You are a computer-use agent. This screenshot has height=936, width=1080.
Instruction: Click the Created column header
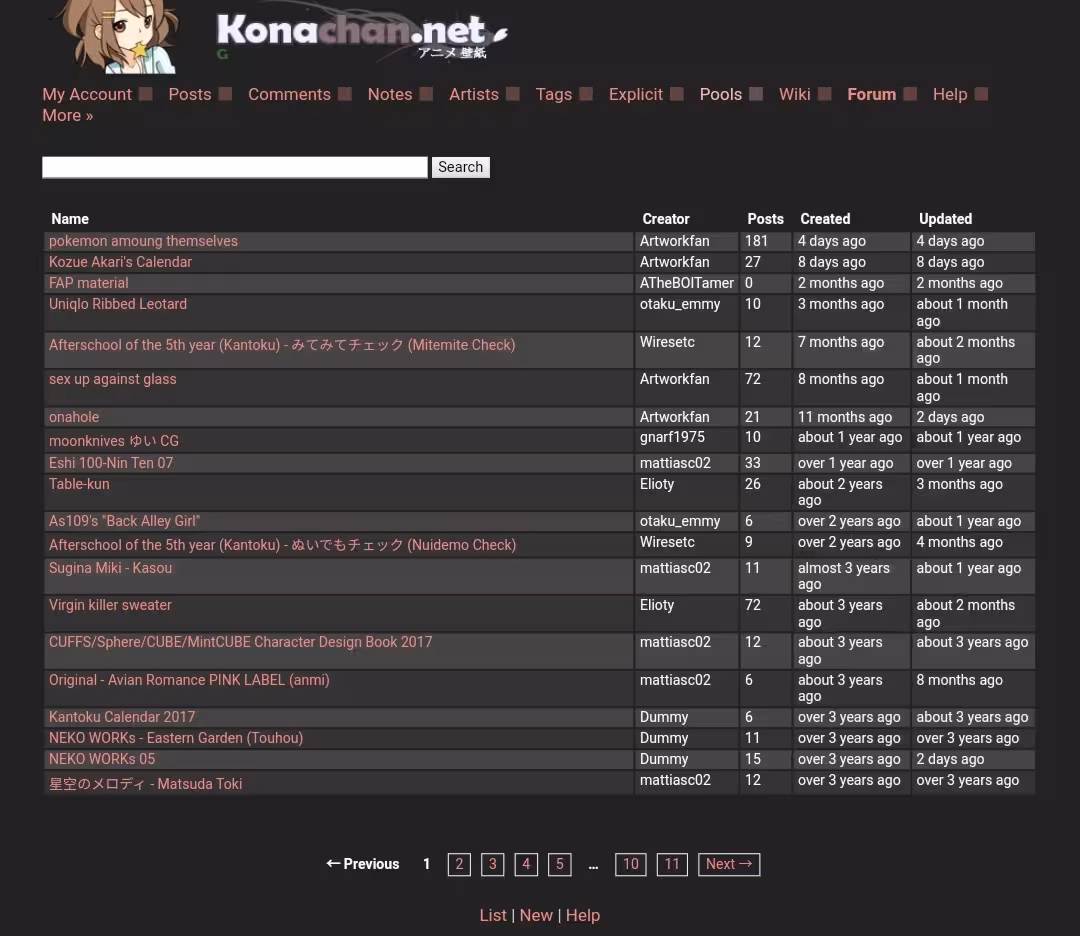[825, 219]
